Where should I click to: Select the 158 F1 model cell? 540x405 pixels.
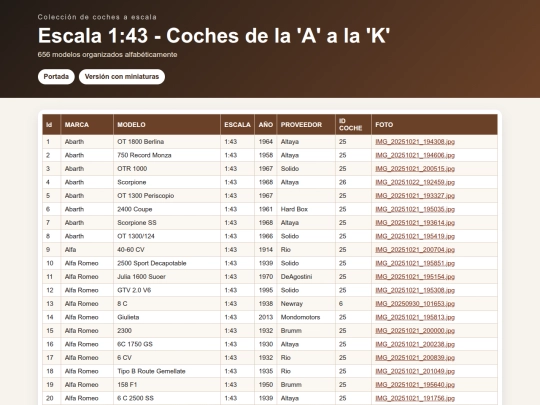coord(167,384)
